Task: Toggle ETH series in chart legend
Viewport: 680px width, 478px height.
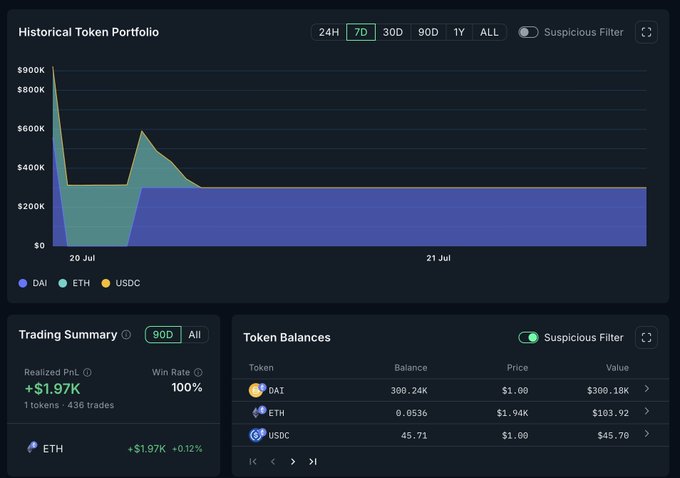Action: (74, 283)
